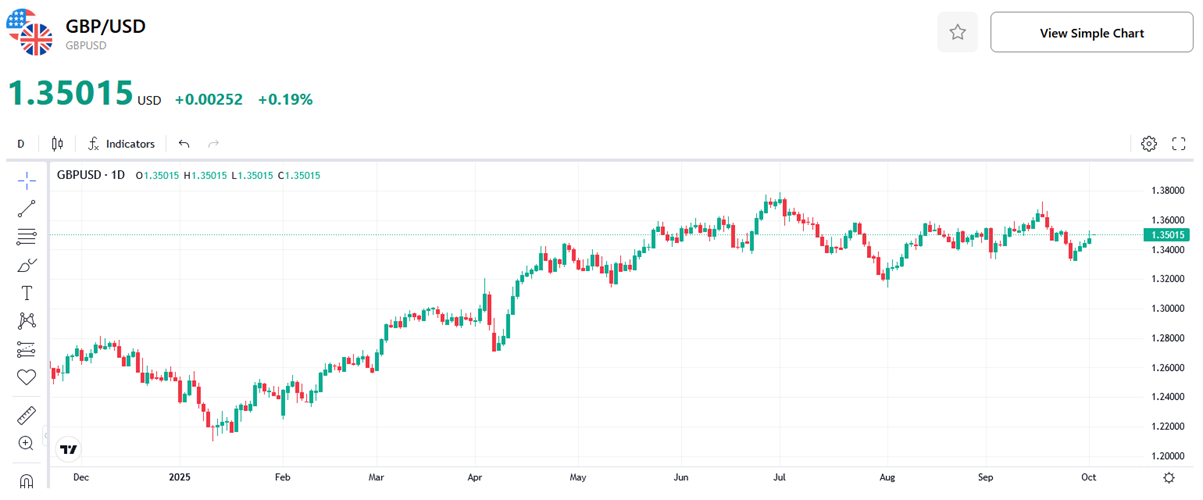The width and height of the screenshot is (1203, 500).
Task: Open the D time interval dropdown
Action: 21,144
